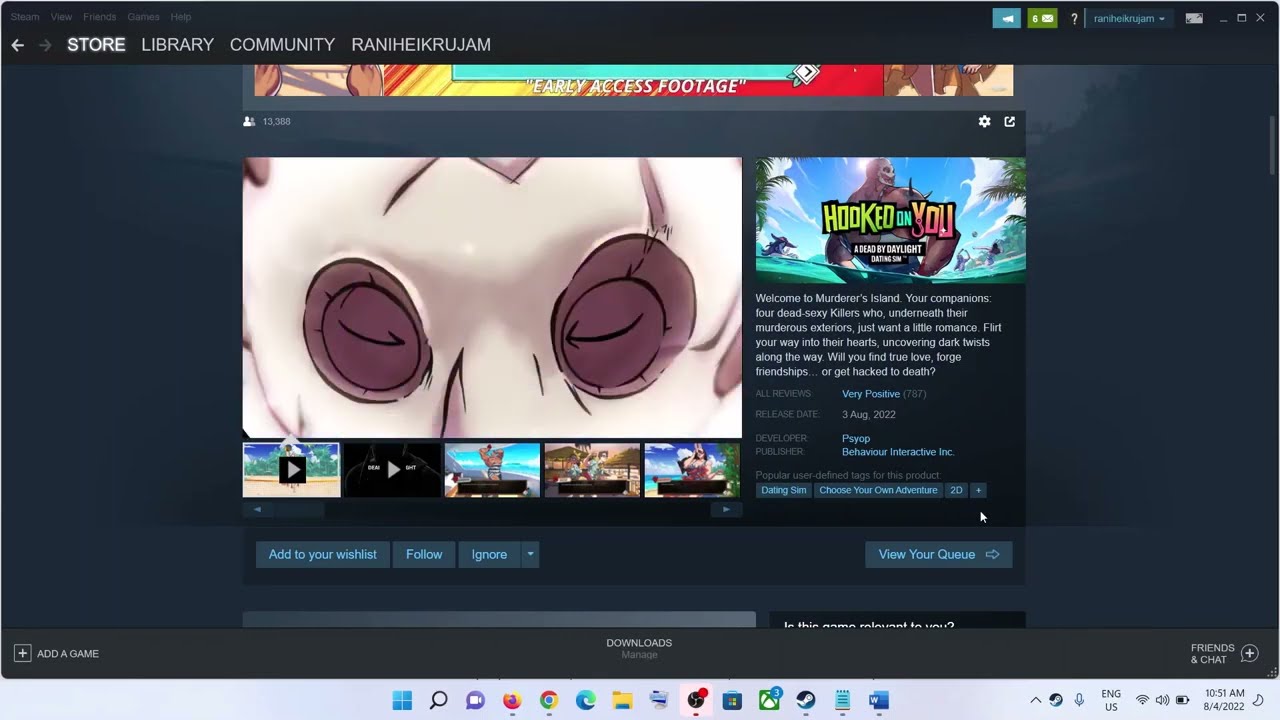Expand the Ignore options dropdown arrow

pos(530,554)
